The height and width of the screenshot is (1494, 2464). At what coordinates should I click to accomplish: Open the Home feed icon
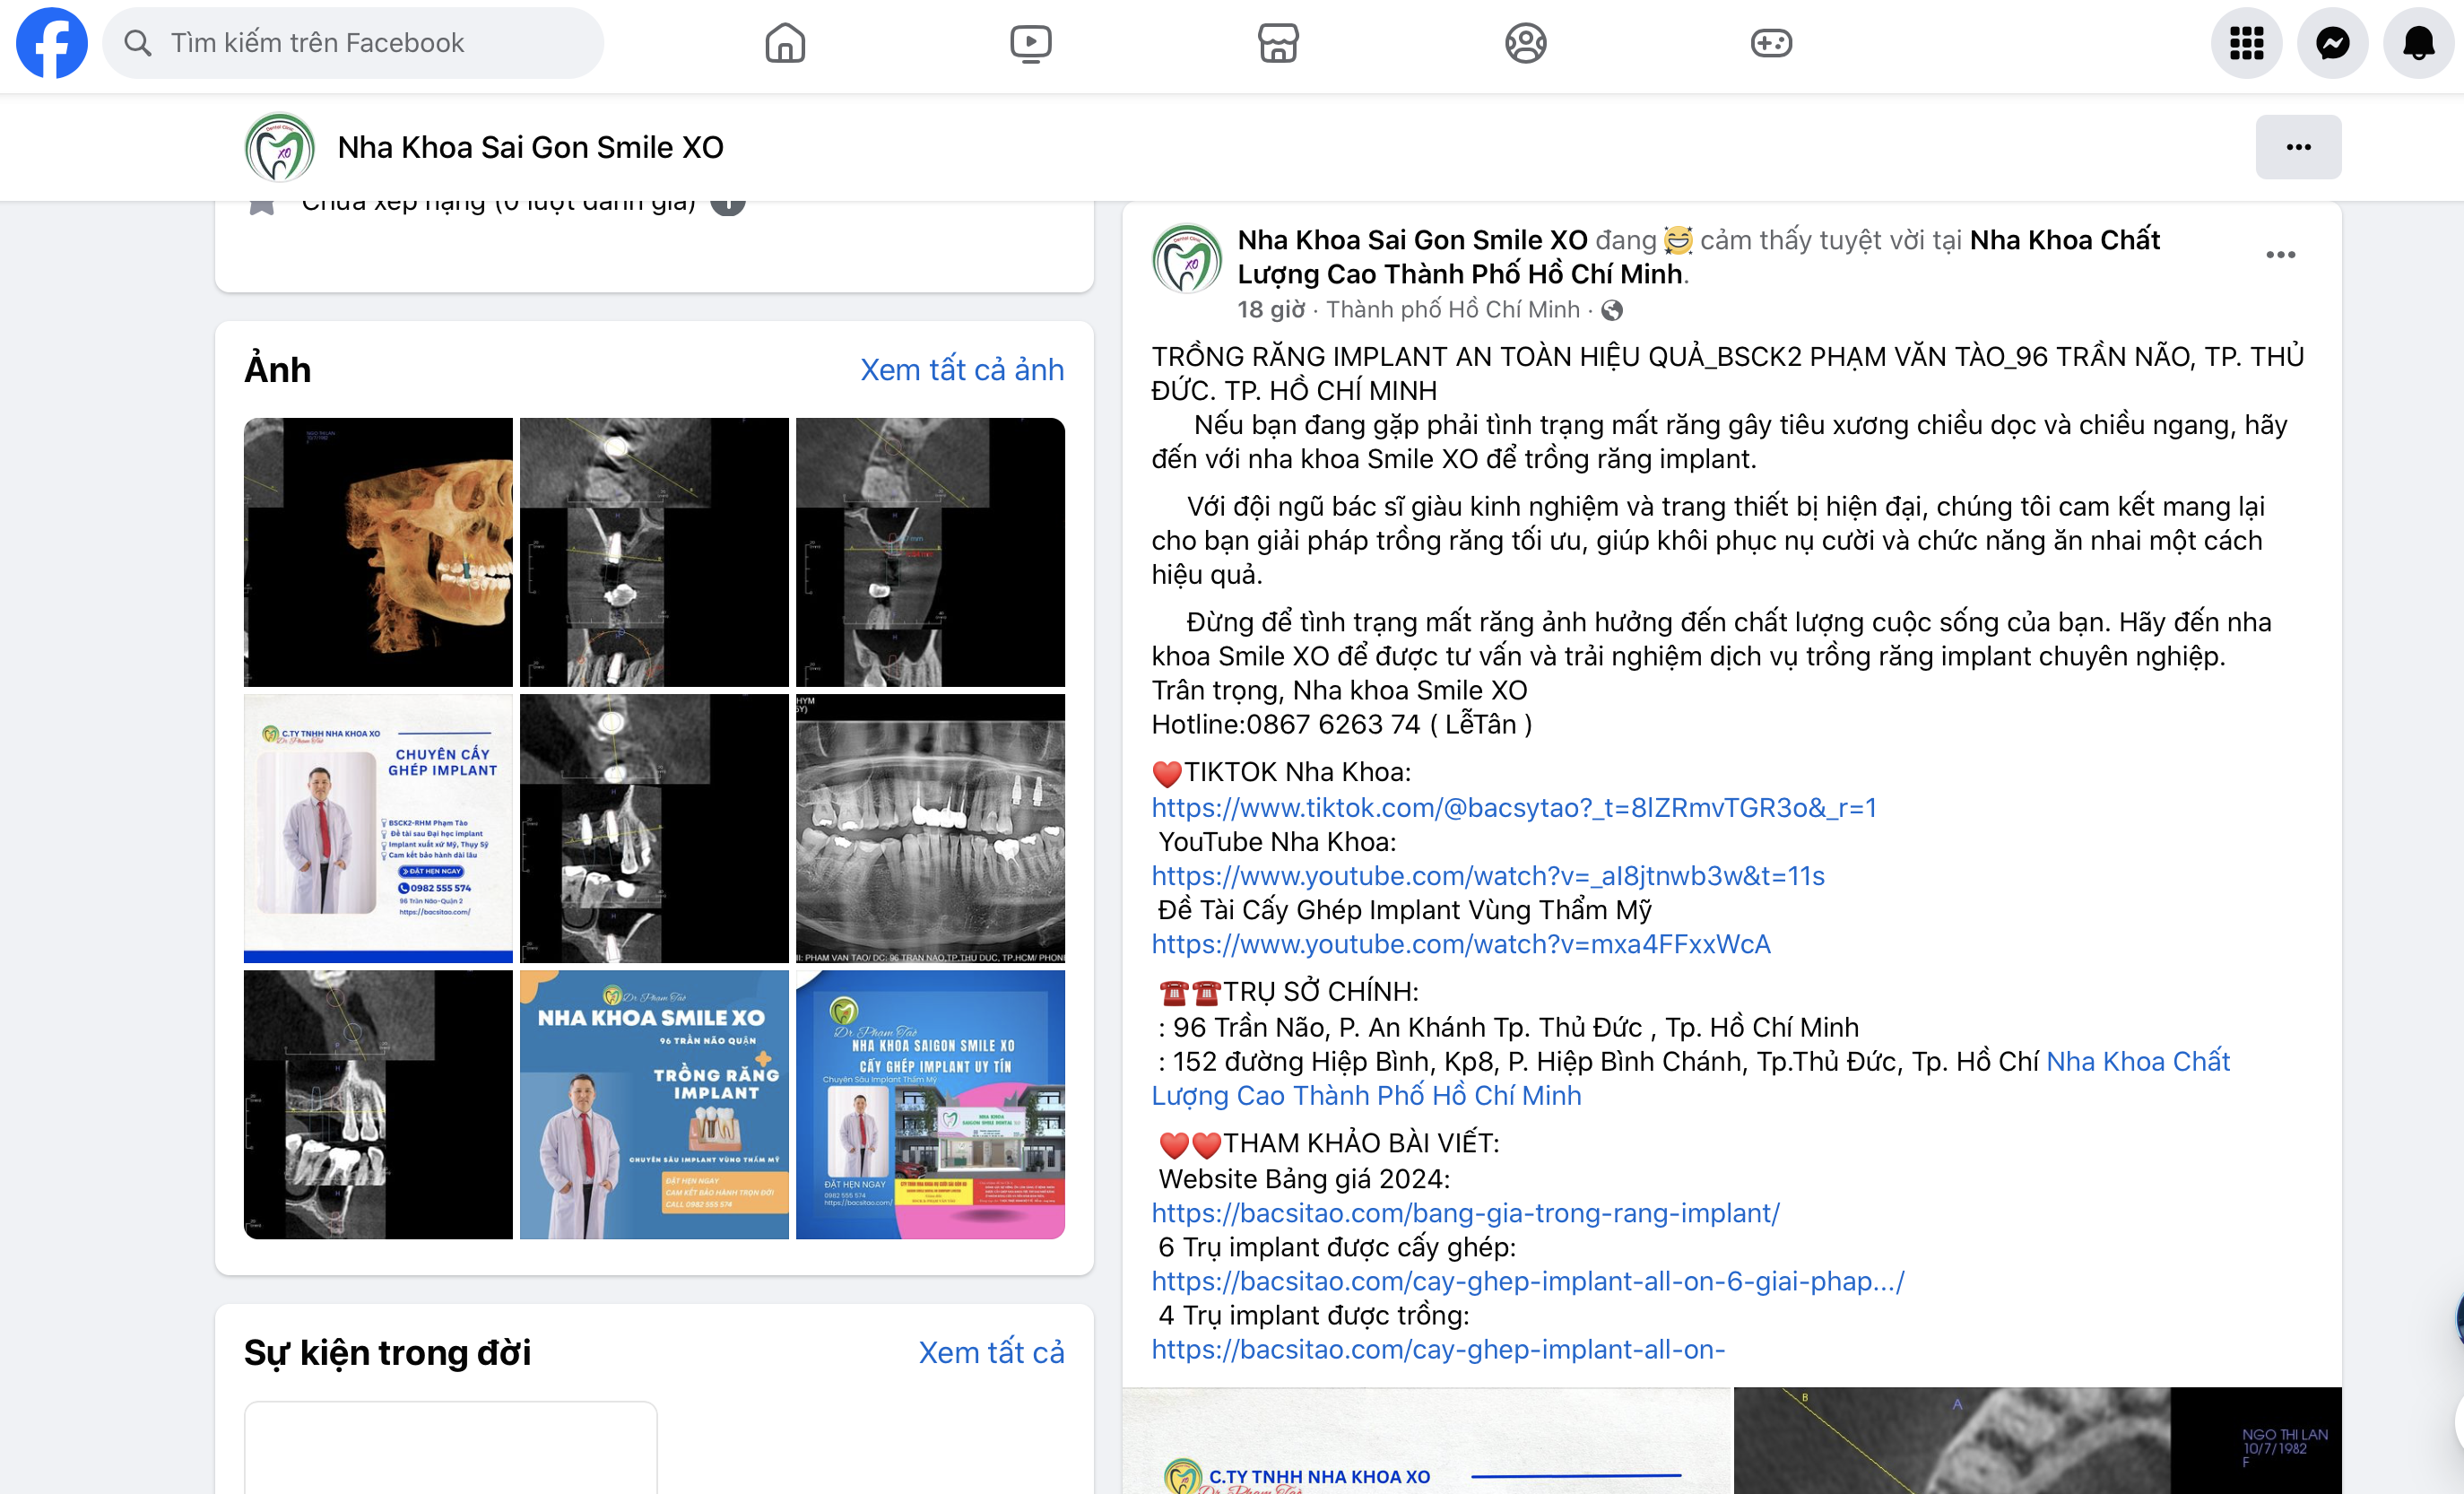click(x=785, y=43)
